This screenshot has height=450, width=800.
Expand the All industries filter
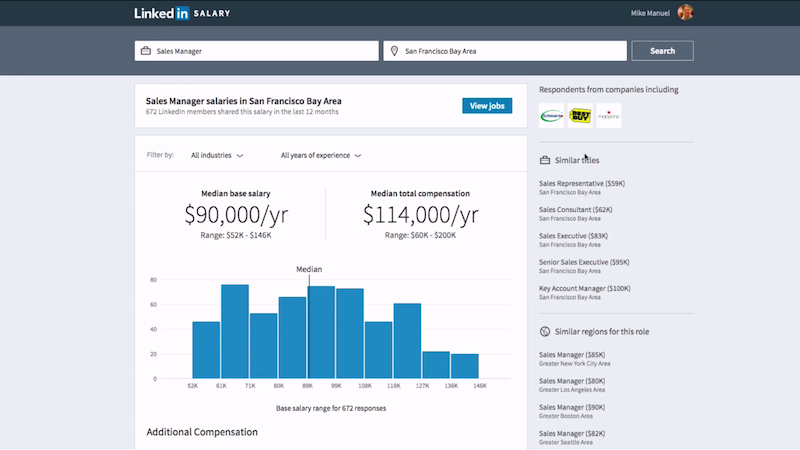[217, 155]
